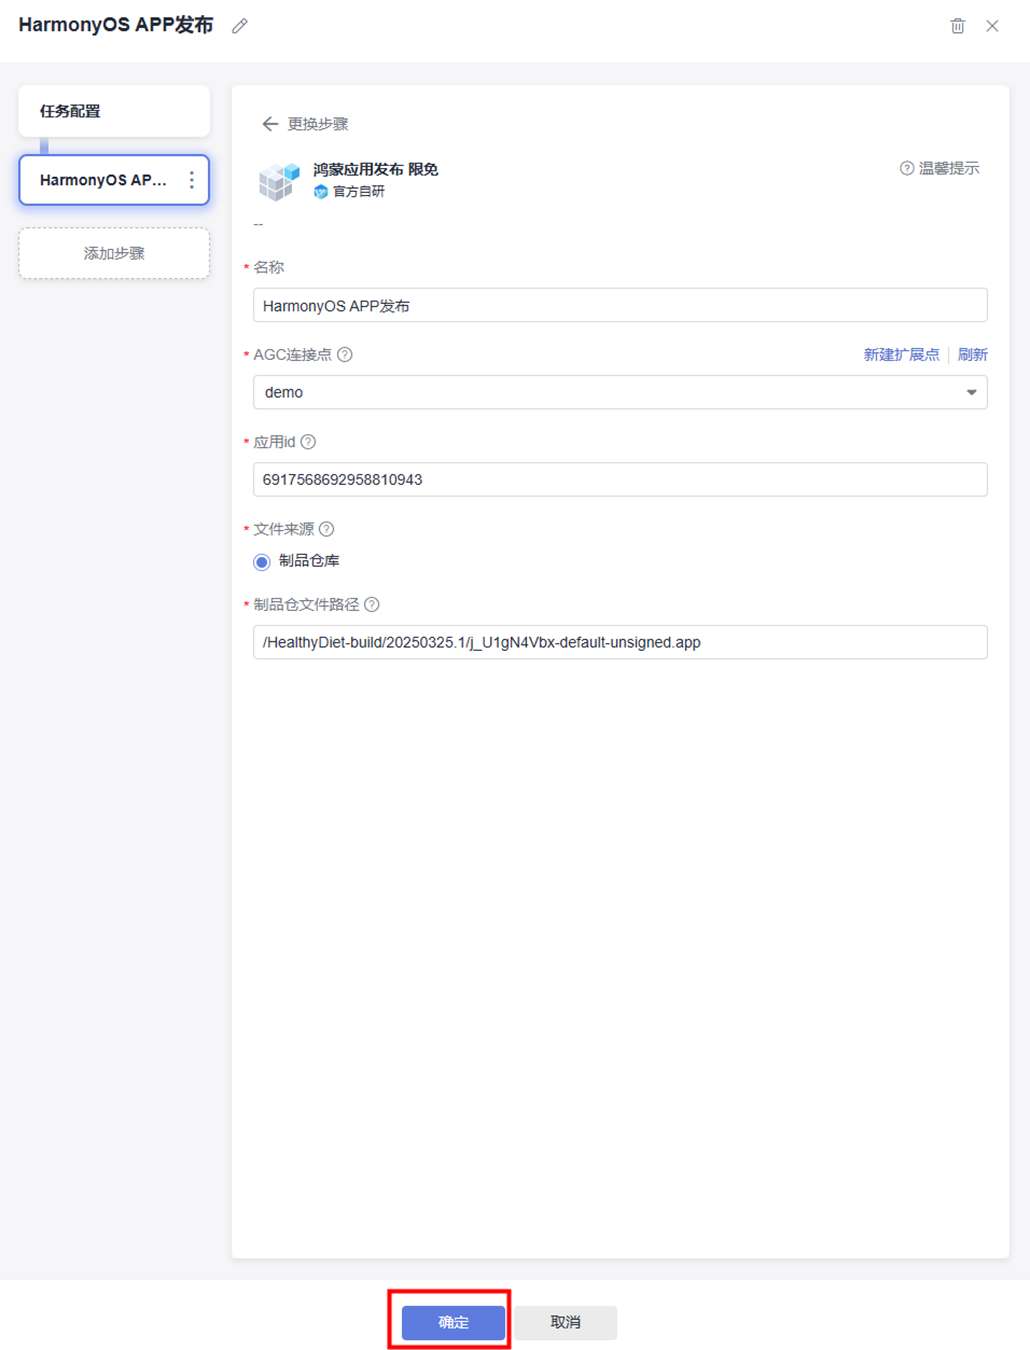
Task: Click the 添加步骤 add step button
Action: coord(114,253)
